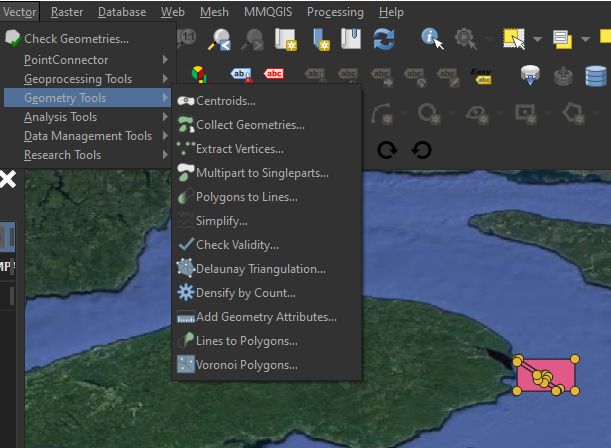The width and height of the screenshot is (611, 448).
Task: Click the greyed Add Ellipse icon
Action: tap(477, 115)
